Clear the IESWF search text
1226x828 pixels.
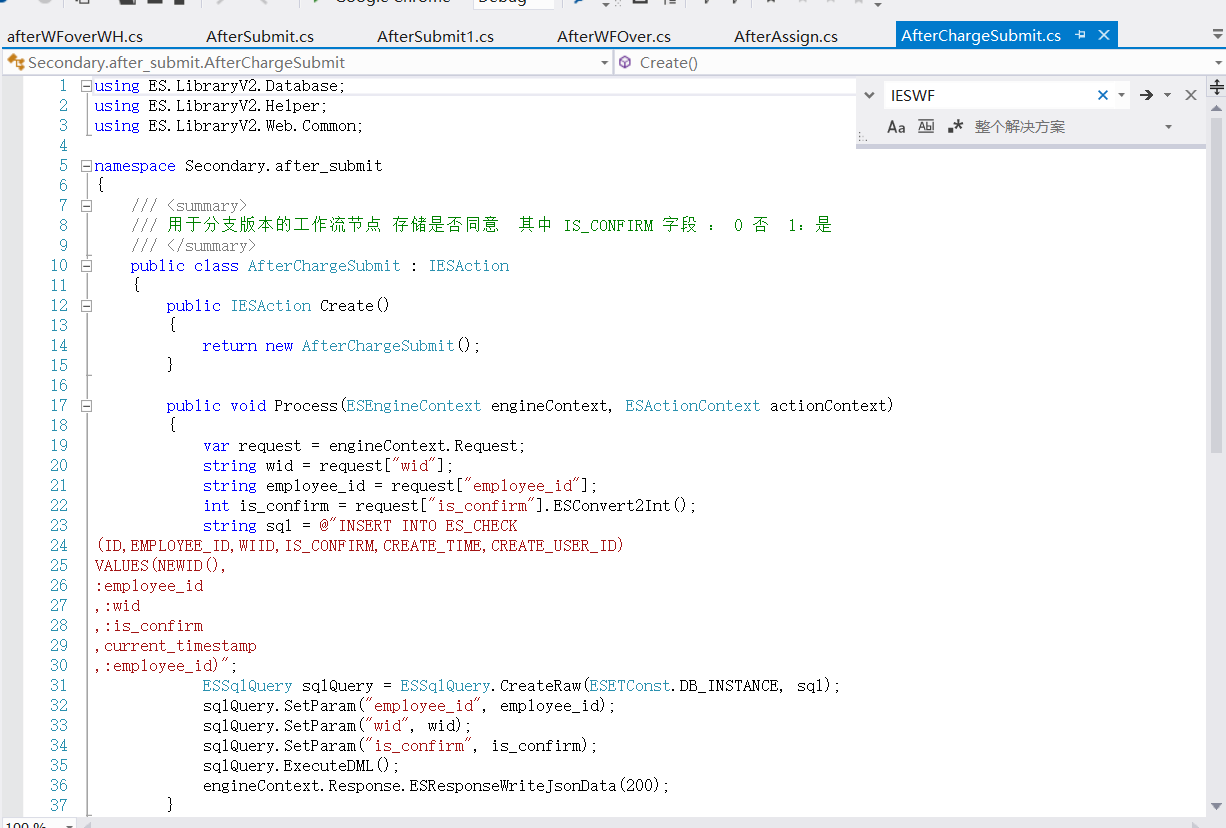click(x=1103, y=95)
